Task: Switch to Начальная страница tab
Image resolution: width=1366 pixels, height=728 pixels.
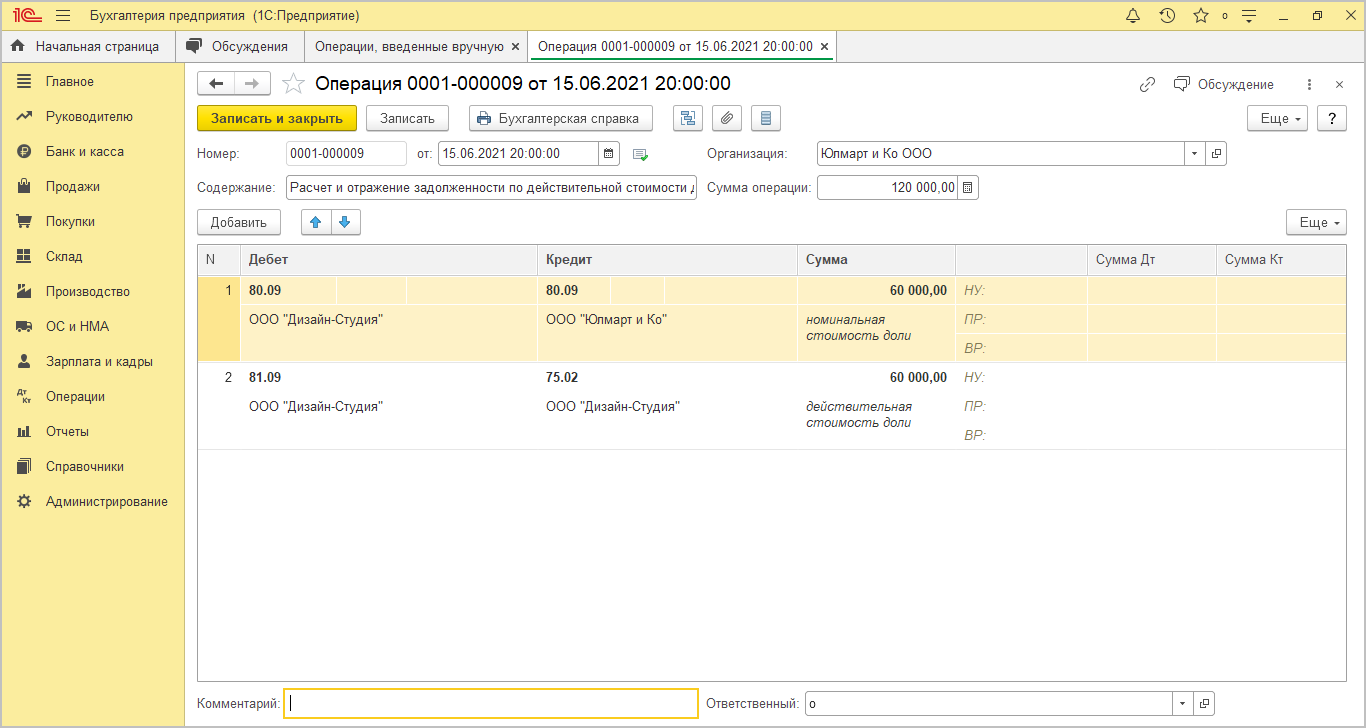Action: (x=87, y=46)
